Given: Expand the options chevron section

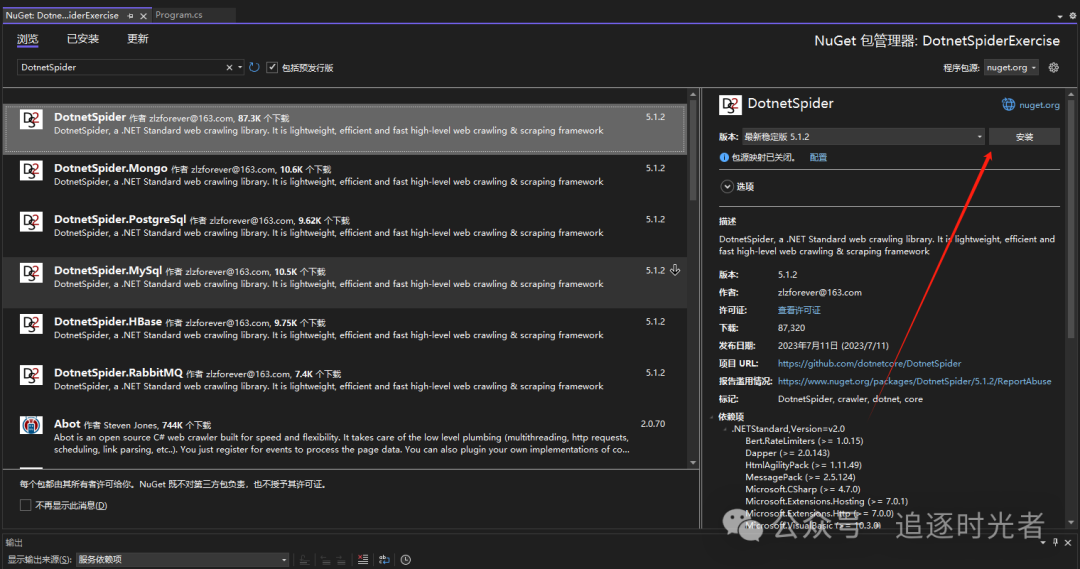Looking at the screenshot, I should (x=727, y=187).
